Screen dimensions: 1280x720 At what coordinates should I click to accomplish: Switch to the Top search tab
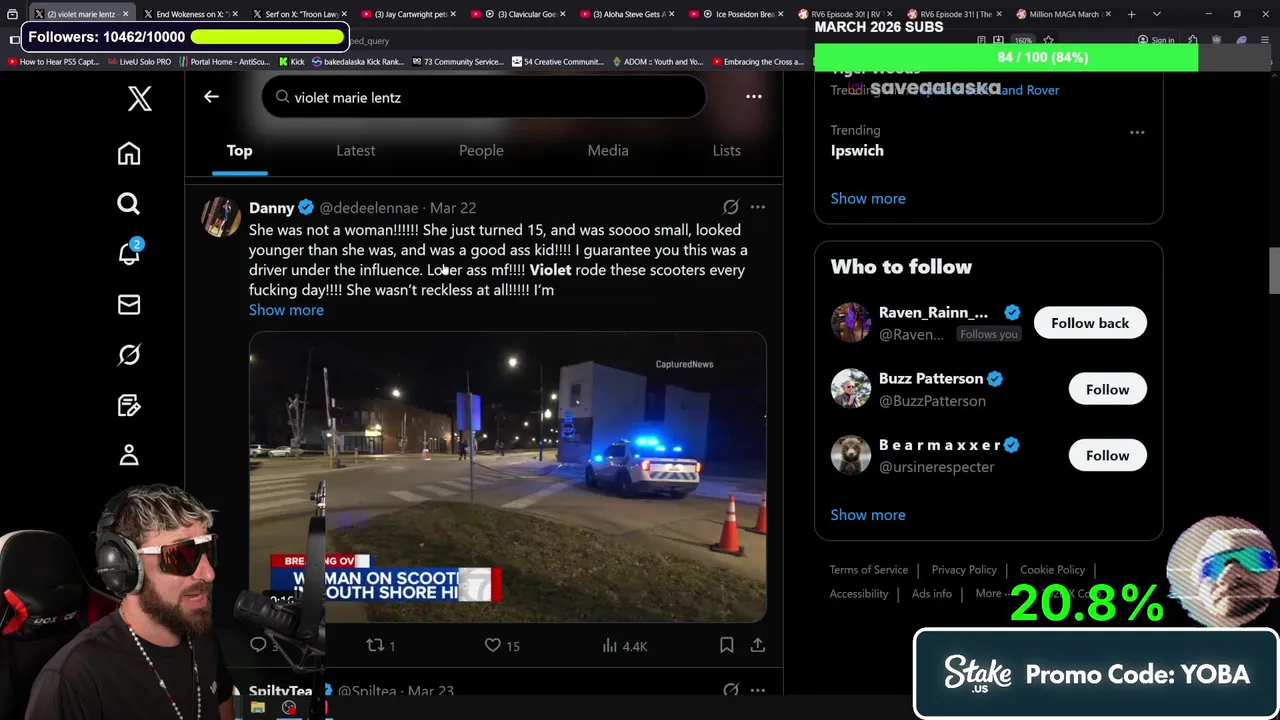click(x=239, y=151)
